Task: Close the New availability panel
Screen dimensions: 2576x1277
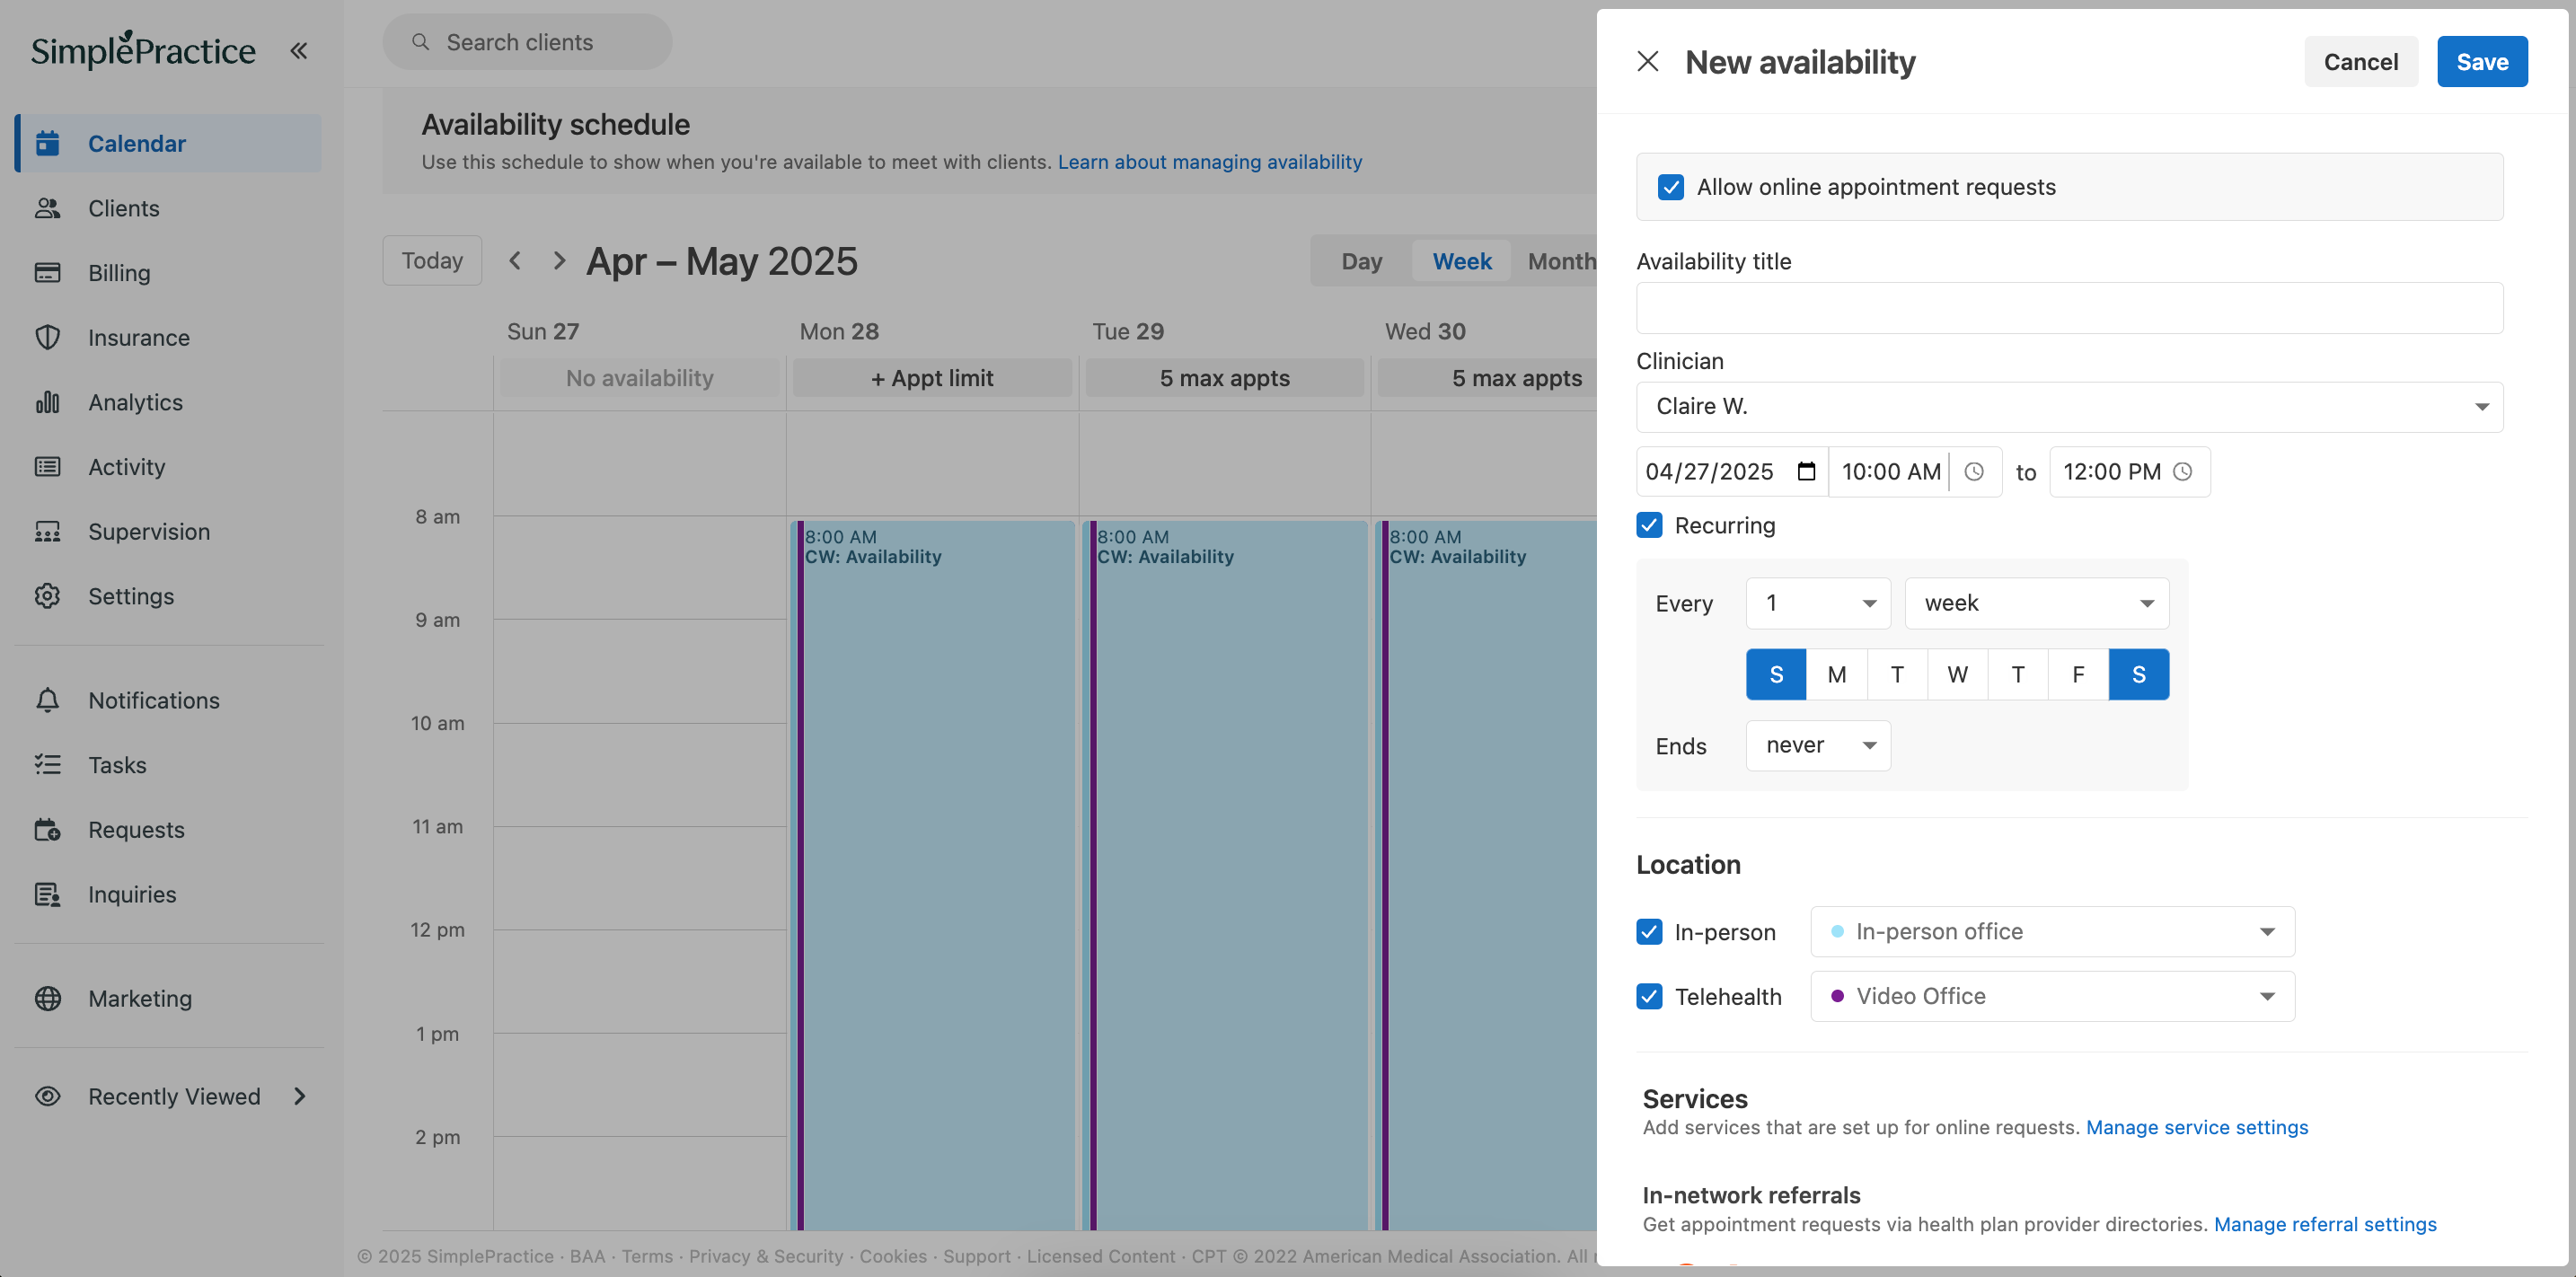Action: click(1647, 62)
